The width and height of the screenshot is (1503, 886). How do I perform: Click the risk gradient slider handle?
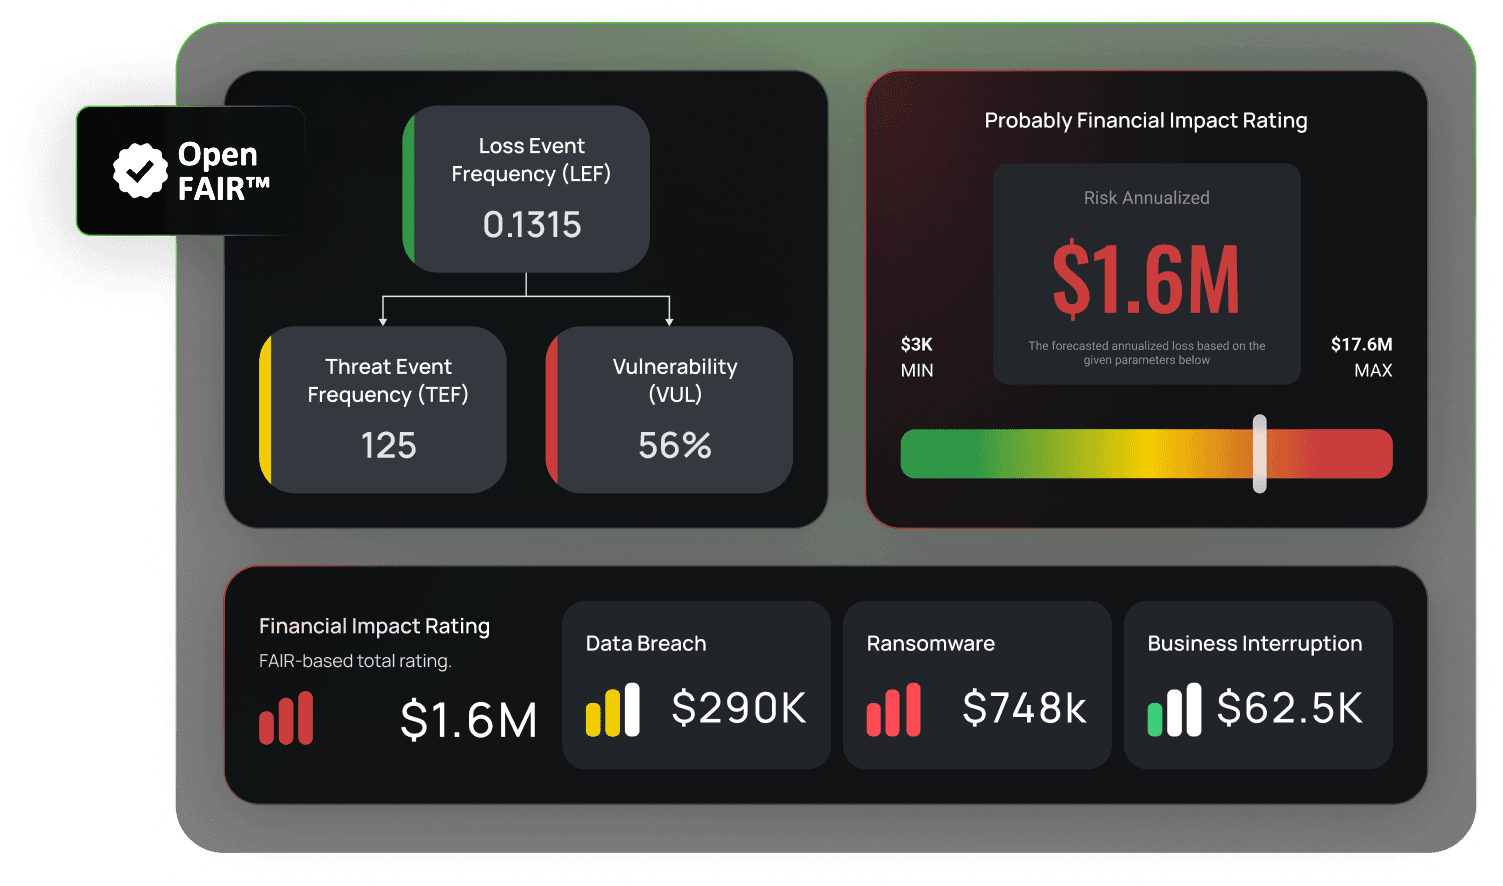[1260, 454]
